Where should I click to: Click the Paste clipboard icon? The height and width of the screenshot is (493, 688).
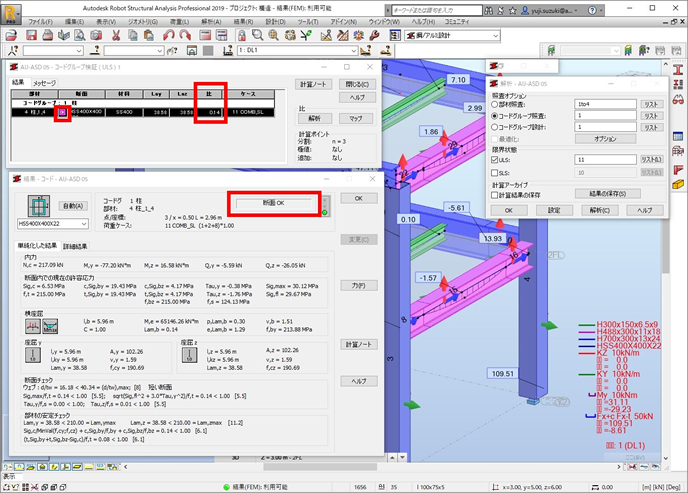149,36
